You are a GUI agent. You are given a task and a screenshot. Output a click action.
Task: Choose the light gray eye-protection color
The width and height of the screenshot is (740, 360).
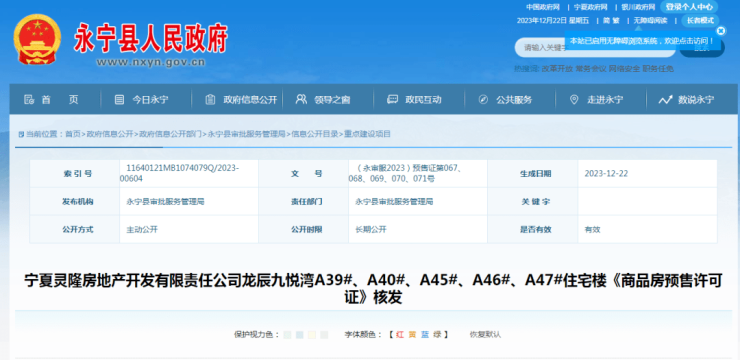[324, 335]
